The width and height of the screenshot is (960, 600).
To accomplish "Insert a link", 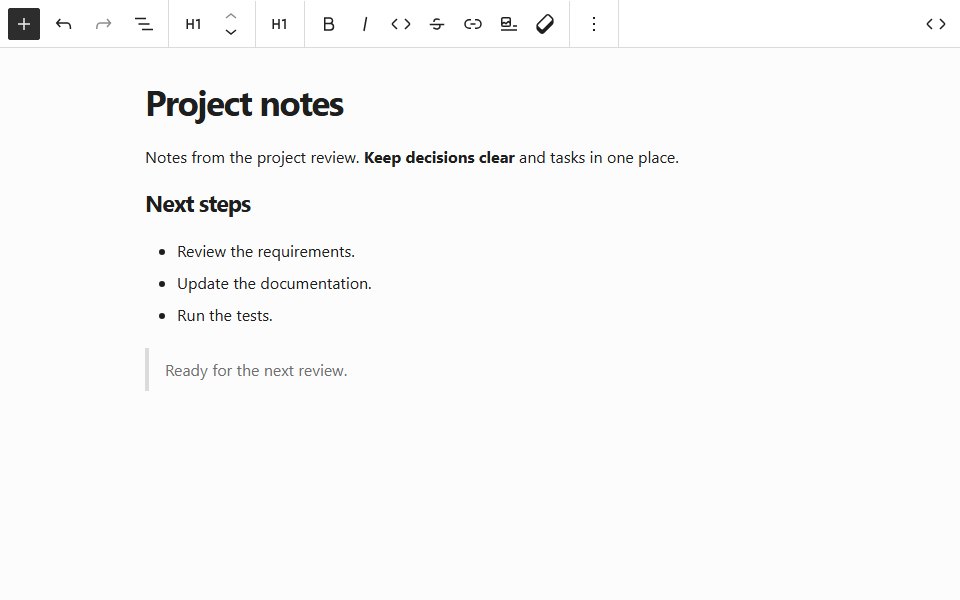I will click(473, 24).
